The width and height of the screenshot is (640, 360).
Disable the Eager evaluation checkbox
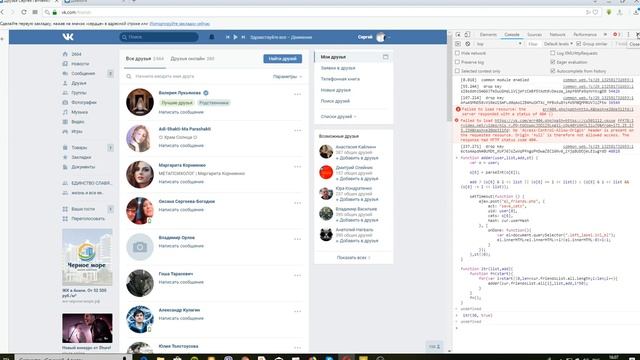(x=553, y=62)
